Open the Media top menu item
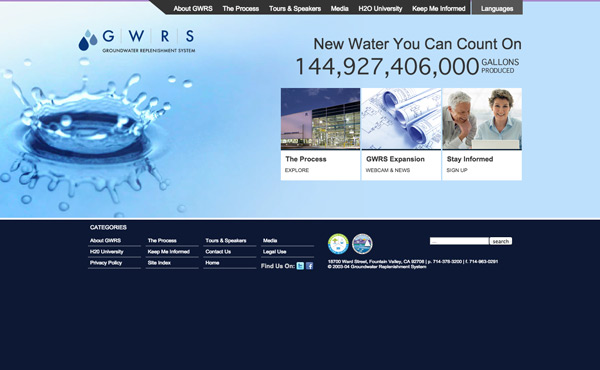This screenshot has height=370, width=600. click(x=339, y=8)
